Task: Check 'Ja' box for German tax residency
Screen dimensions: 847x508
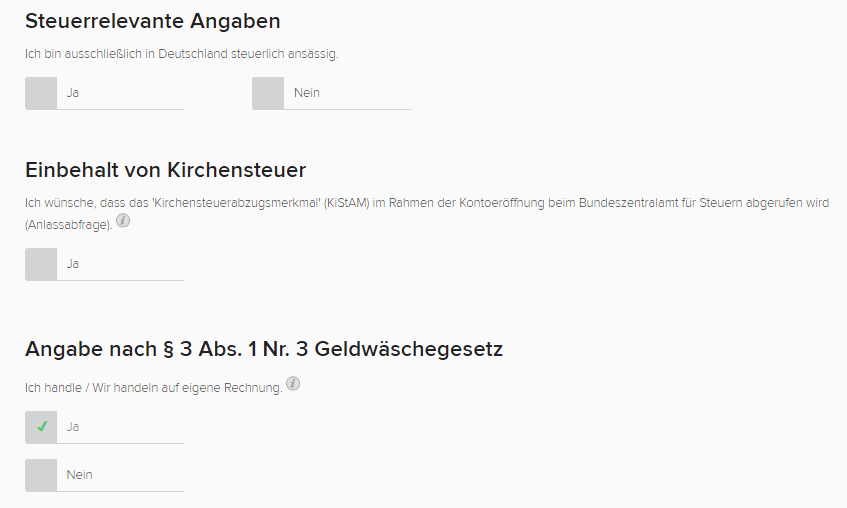Action: 41,93
